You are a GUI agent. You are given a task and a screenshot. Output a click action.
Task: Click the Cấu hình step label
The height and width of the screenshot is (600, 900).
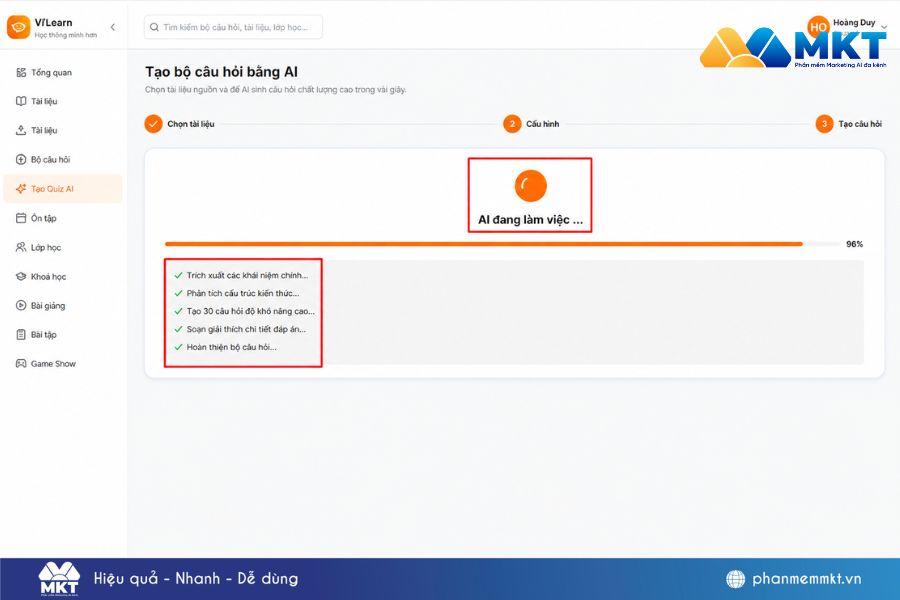tap(542, 124)
